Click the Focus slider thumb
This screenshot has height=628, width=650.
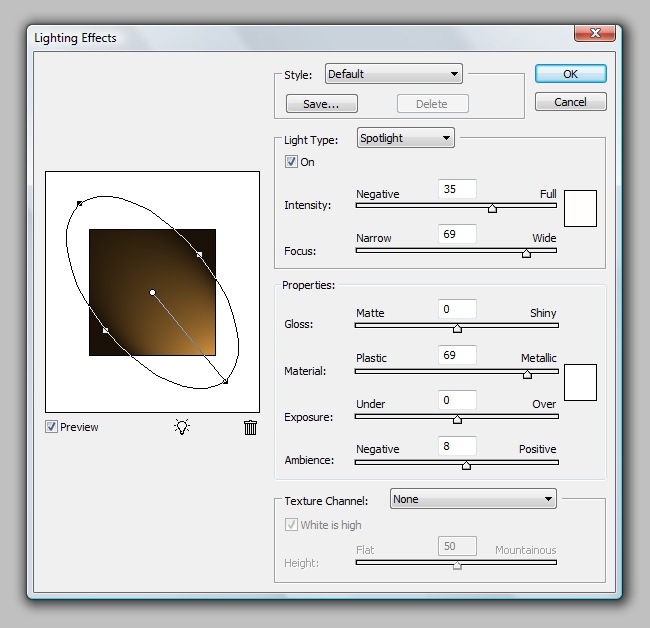pyautogui.click(x=526, y=253)
